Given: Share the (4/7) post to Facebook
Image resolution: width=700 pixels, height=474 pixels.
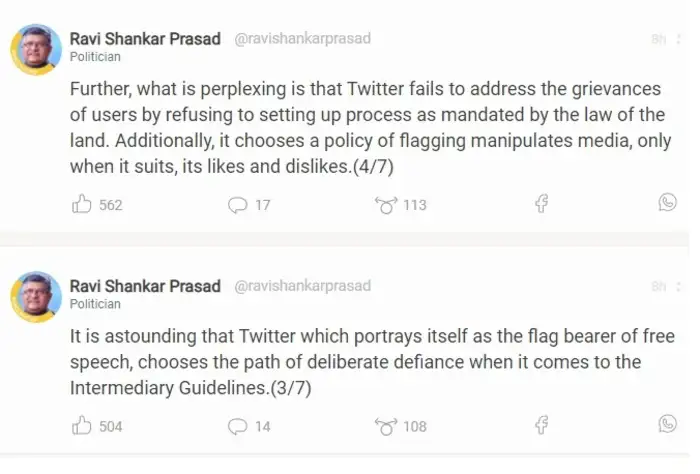Looking at the screenshot, I should 541,204.
